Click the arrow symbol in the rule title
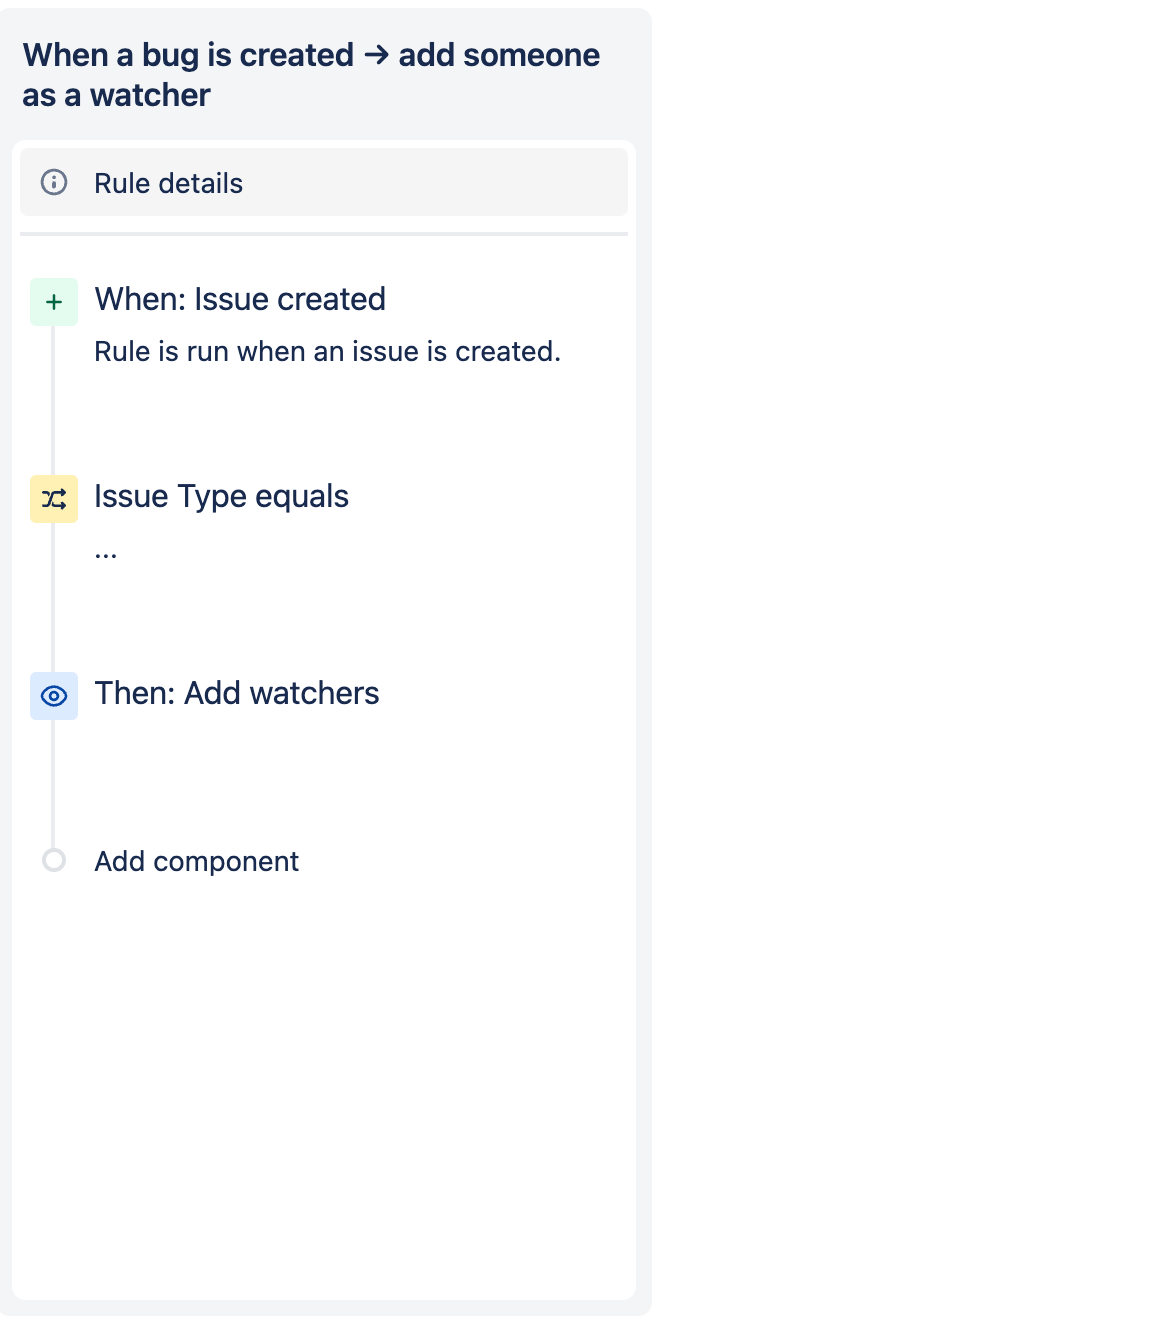Screen dimensions: 1154x1332 (x=376, y=55)
